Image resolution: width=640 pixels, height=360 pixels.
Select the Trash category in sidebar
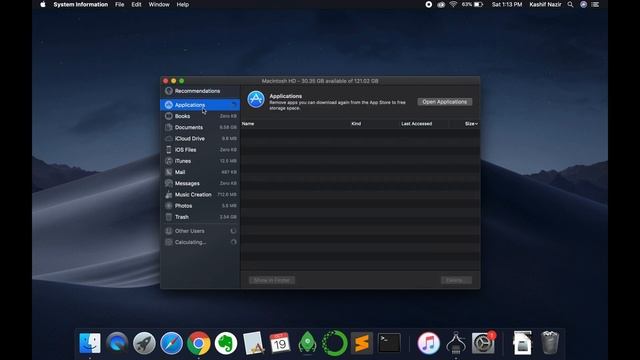[x=200, y=217]
